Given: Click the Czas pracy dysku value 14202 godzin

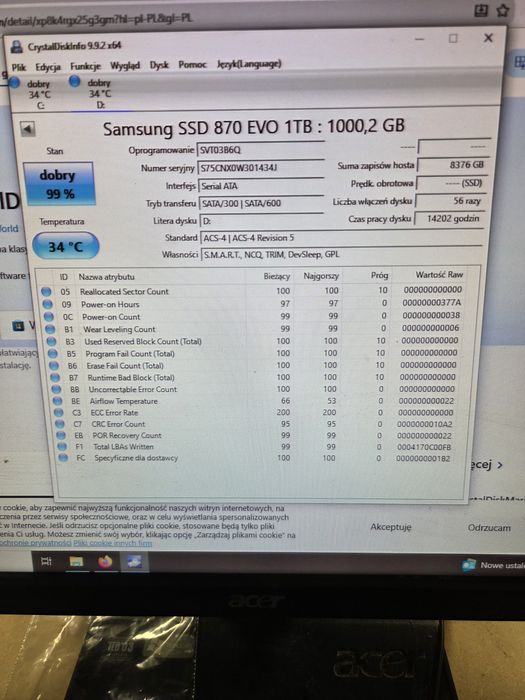Looking at the screenshot, I should (449, 219).
